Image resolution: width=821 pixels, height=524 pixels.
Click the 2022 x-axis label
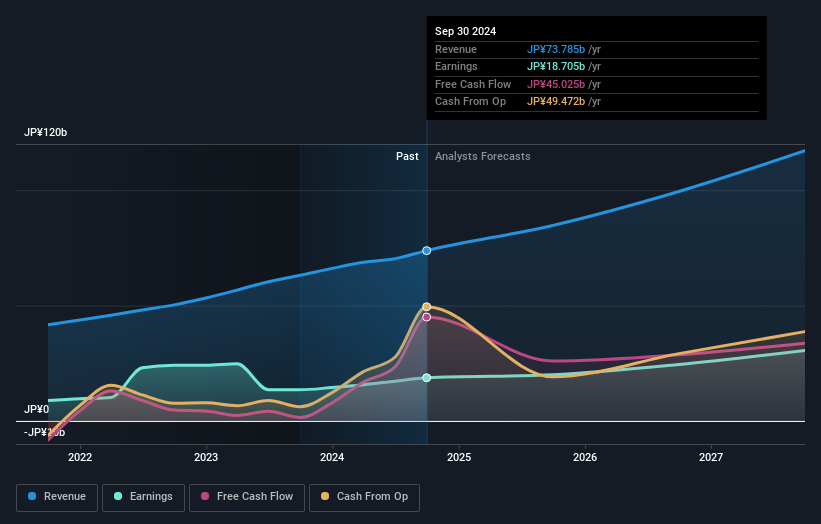tap(80, 457)
